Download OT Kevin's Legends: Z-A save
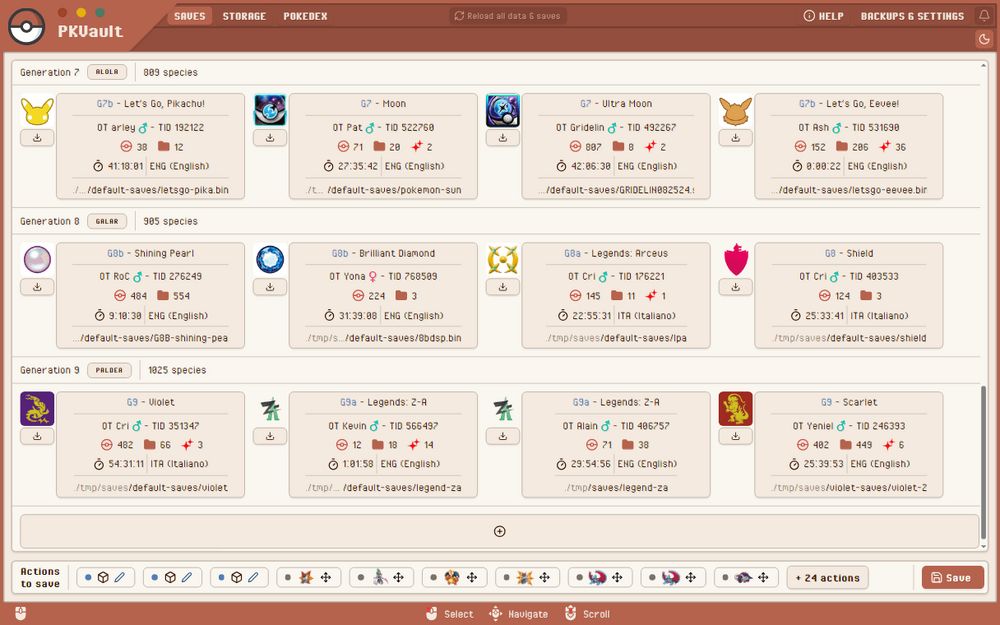The height and width of the screenshot is (625, 1000). (x=270, y=436)
